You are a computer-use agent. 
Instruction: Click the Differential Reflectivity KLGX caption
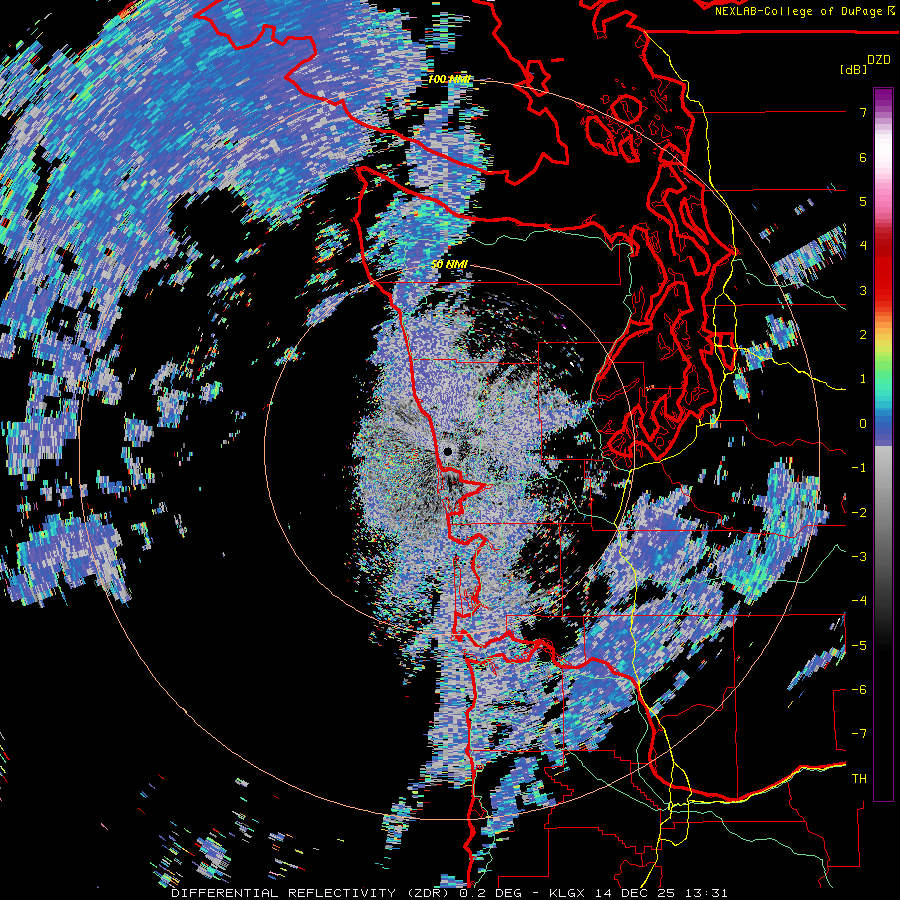(449, 893)
